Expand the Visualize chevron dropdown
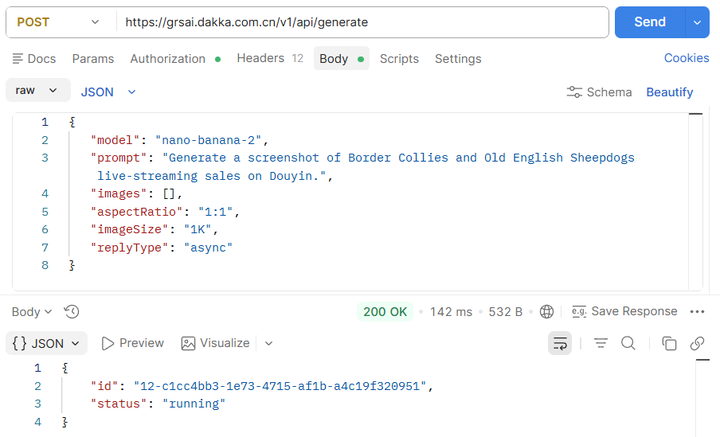This screenshot has width=720, height=437. click(x=269, y=343)
